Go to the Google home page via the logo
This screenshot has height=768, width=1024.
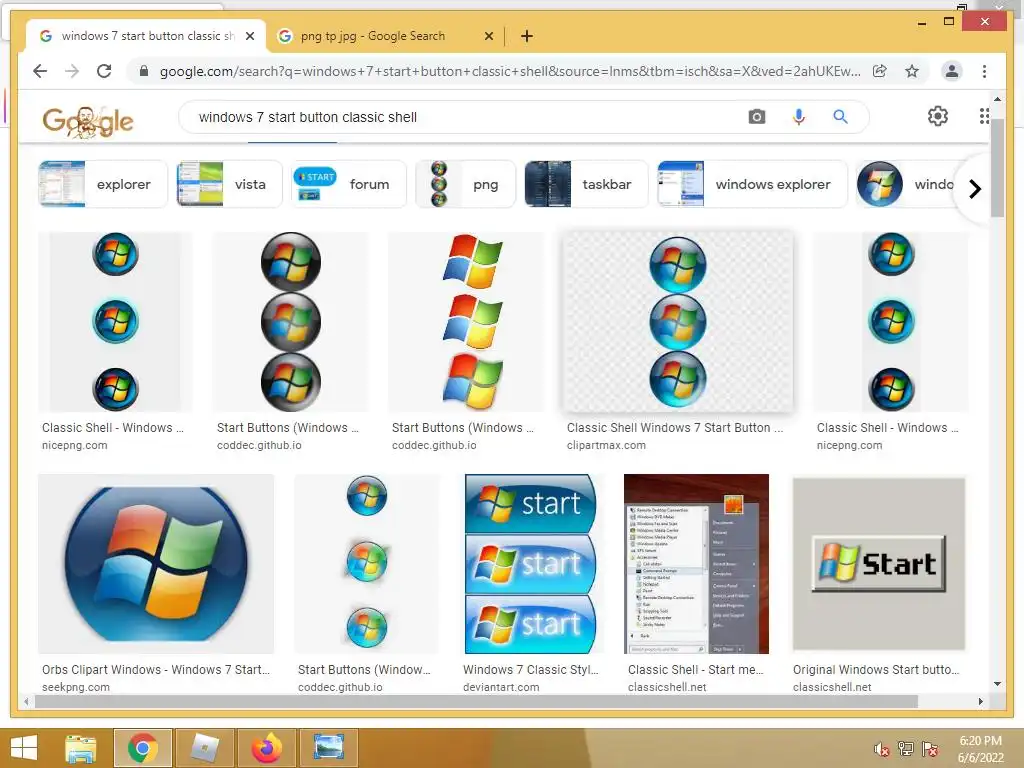(x=88, y=121)
